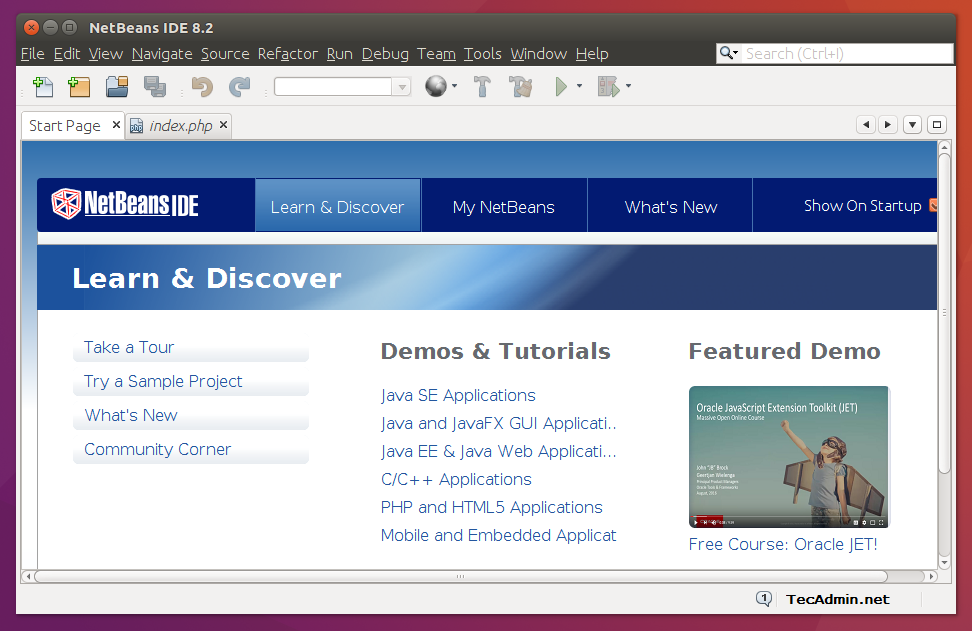The width and height of the screenshot is (972, 631).
Task: Open Java and JavaFX GUI Applications link
Action: click(498, 423)
